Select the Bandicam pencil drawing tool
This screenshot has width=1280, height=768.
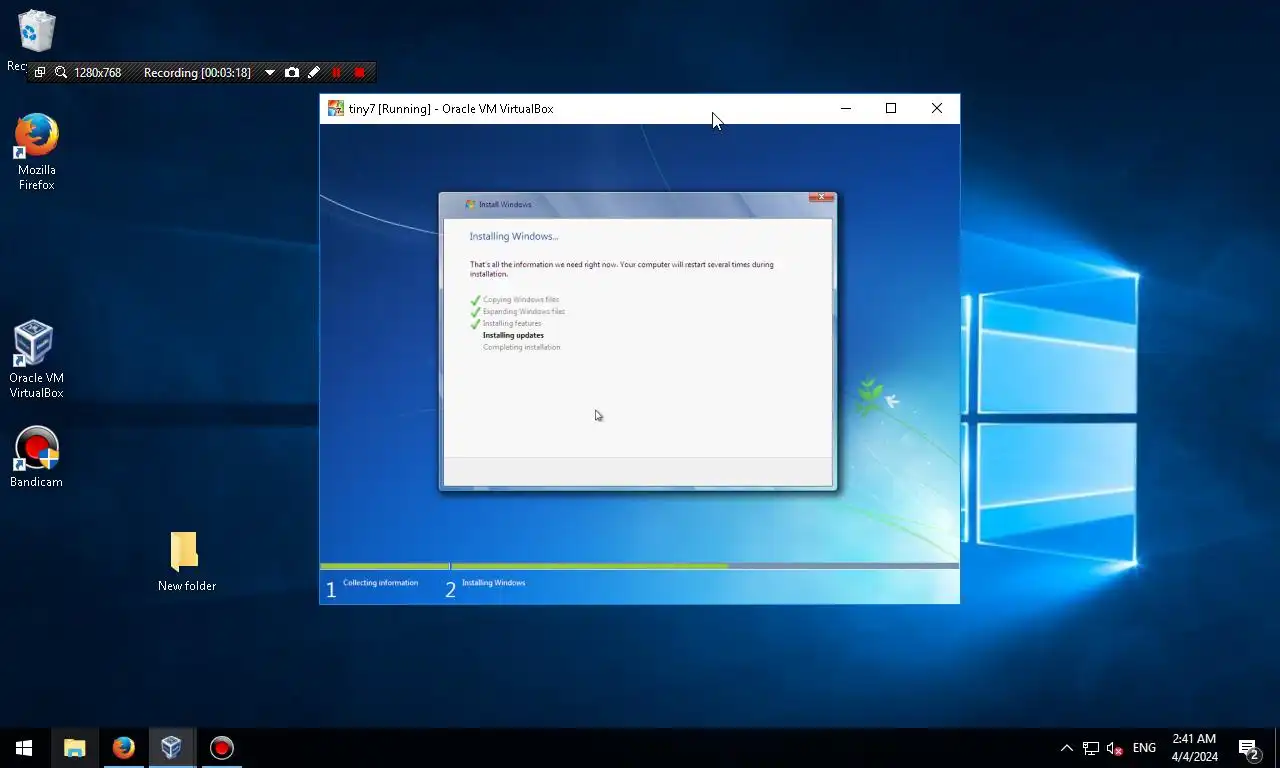point(314,72)
